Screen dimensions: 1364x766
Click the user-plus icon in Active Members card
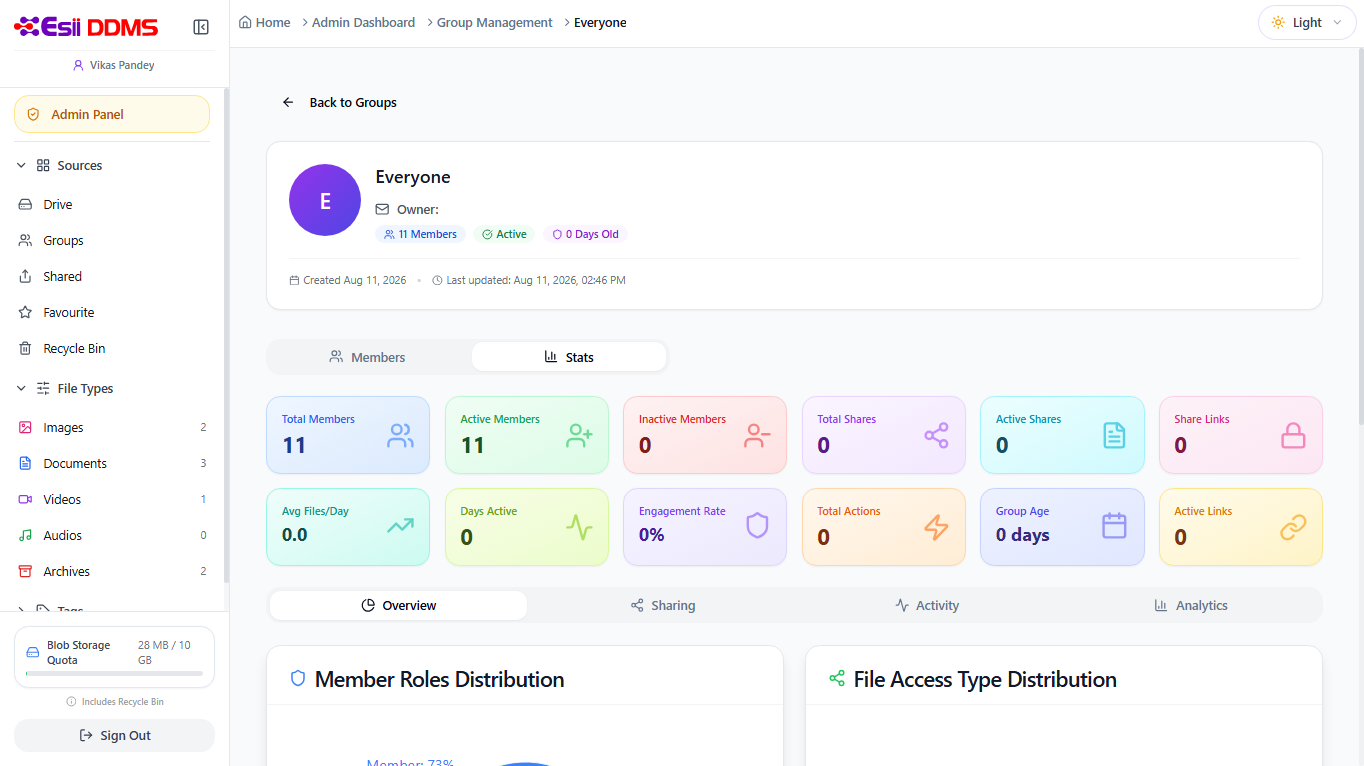tap(580, 435)
